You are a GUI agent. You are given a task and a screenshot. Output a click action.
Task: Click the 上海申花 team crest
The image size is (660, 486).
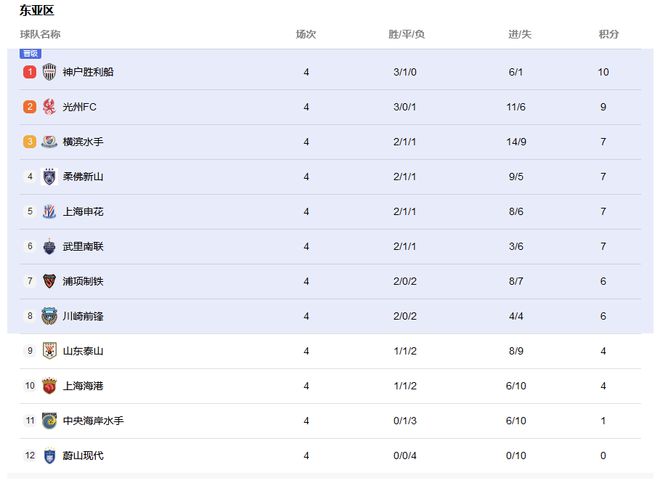click(x=49, y=212)
